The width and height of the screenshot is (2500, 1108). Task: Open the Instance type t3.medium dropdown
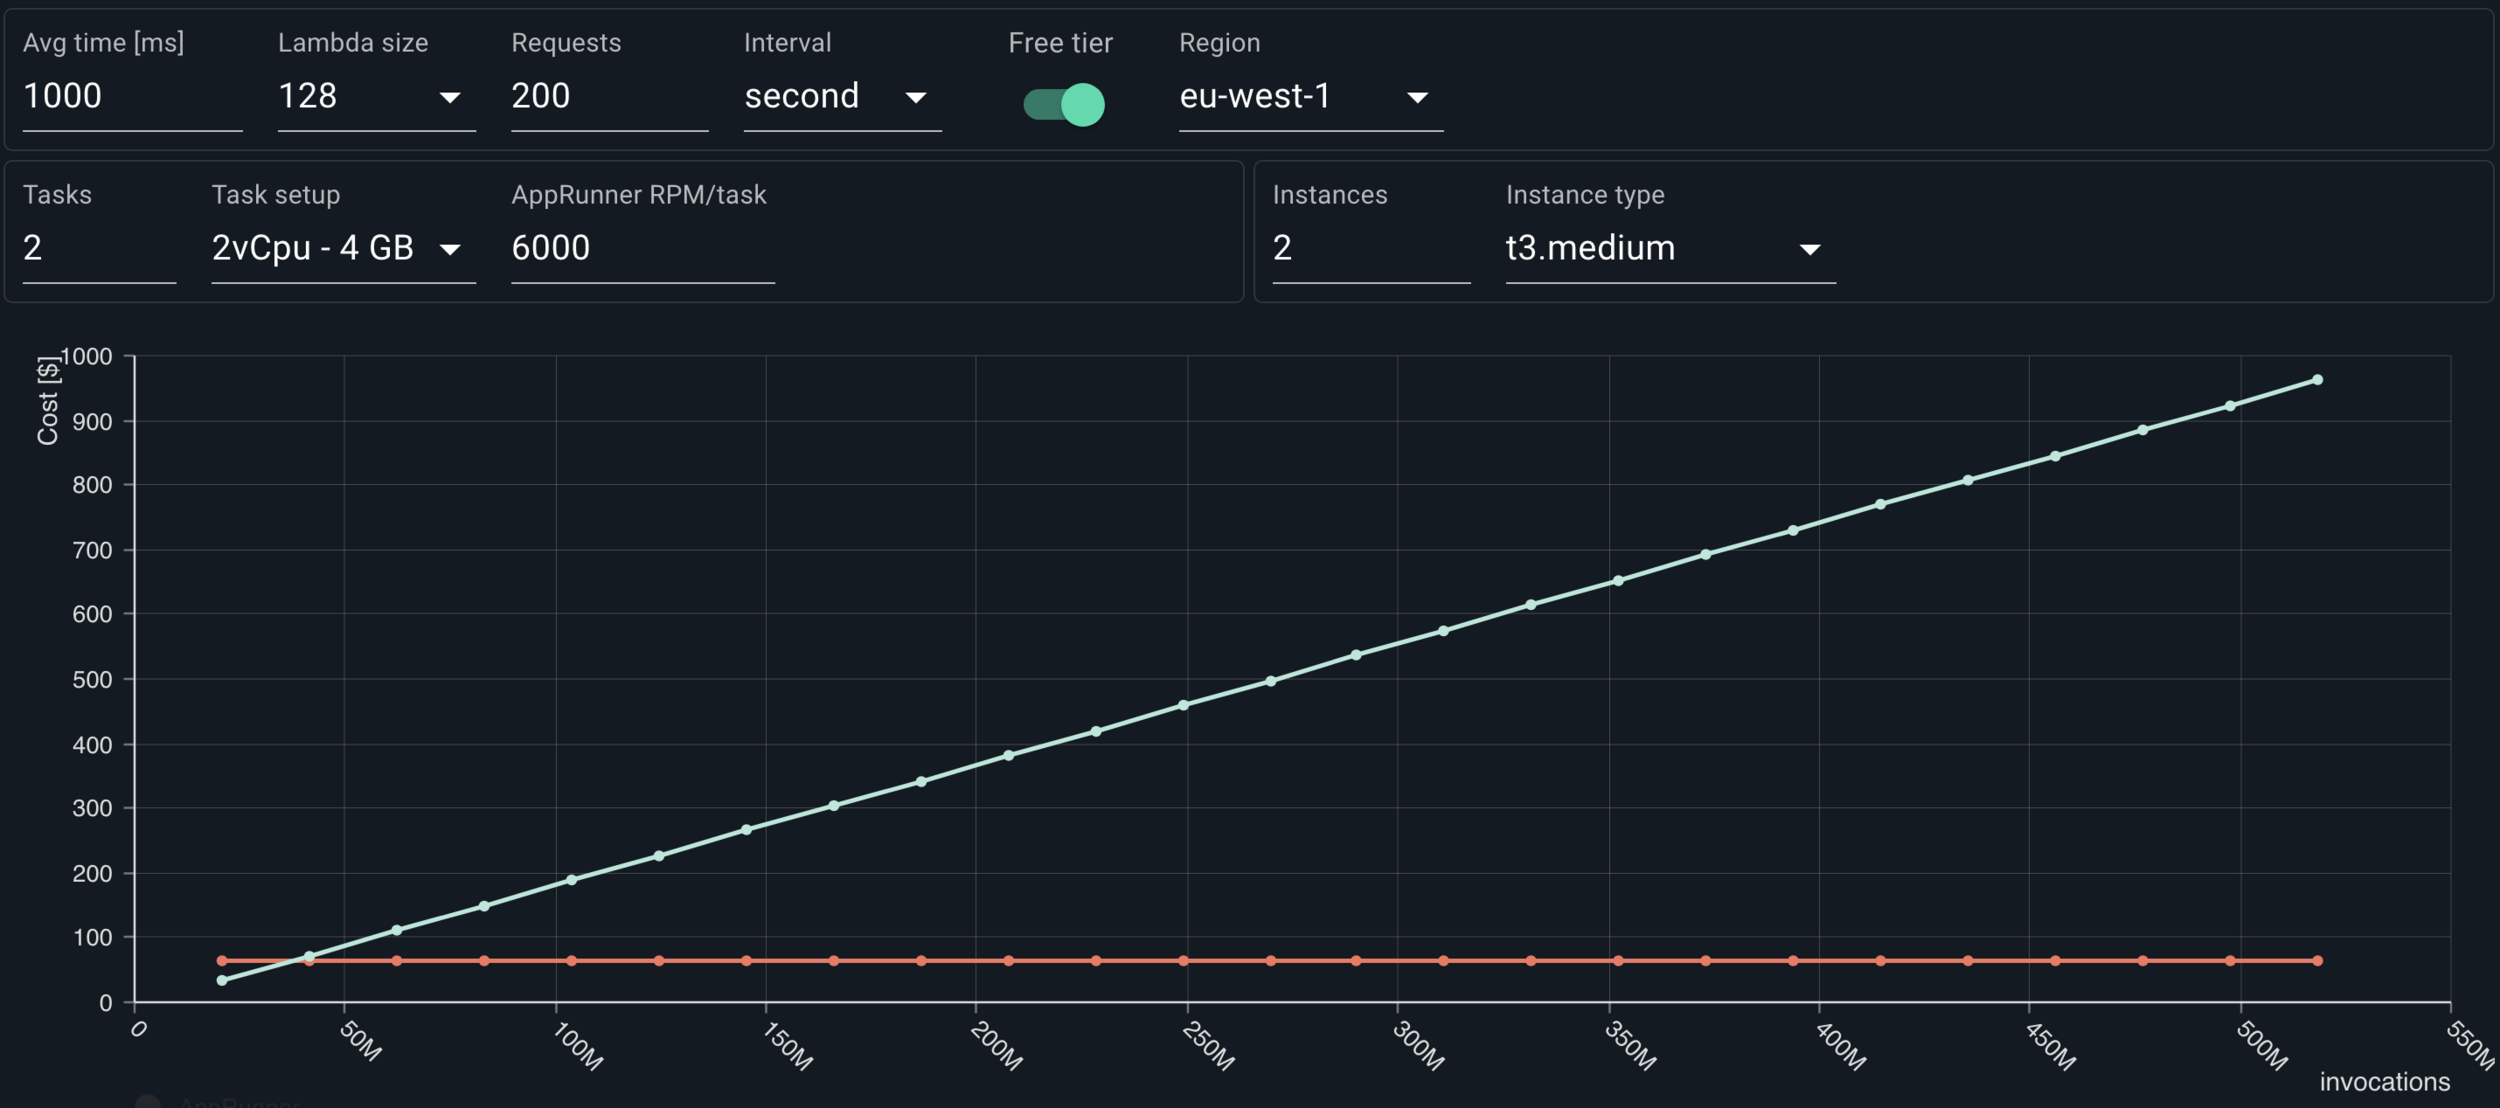(1669, 248)
